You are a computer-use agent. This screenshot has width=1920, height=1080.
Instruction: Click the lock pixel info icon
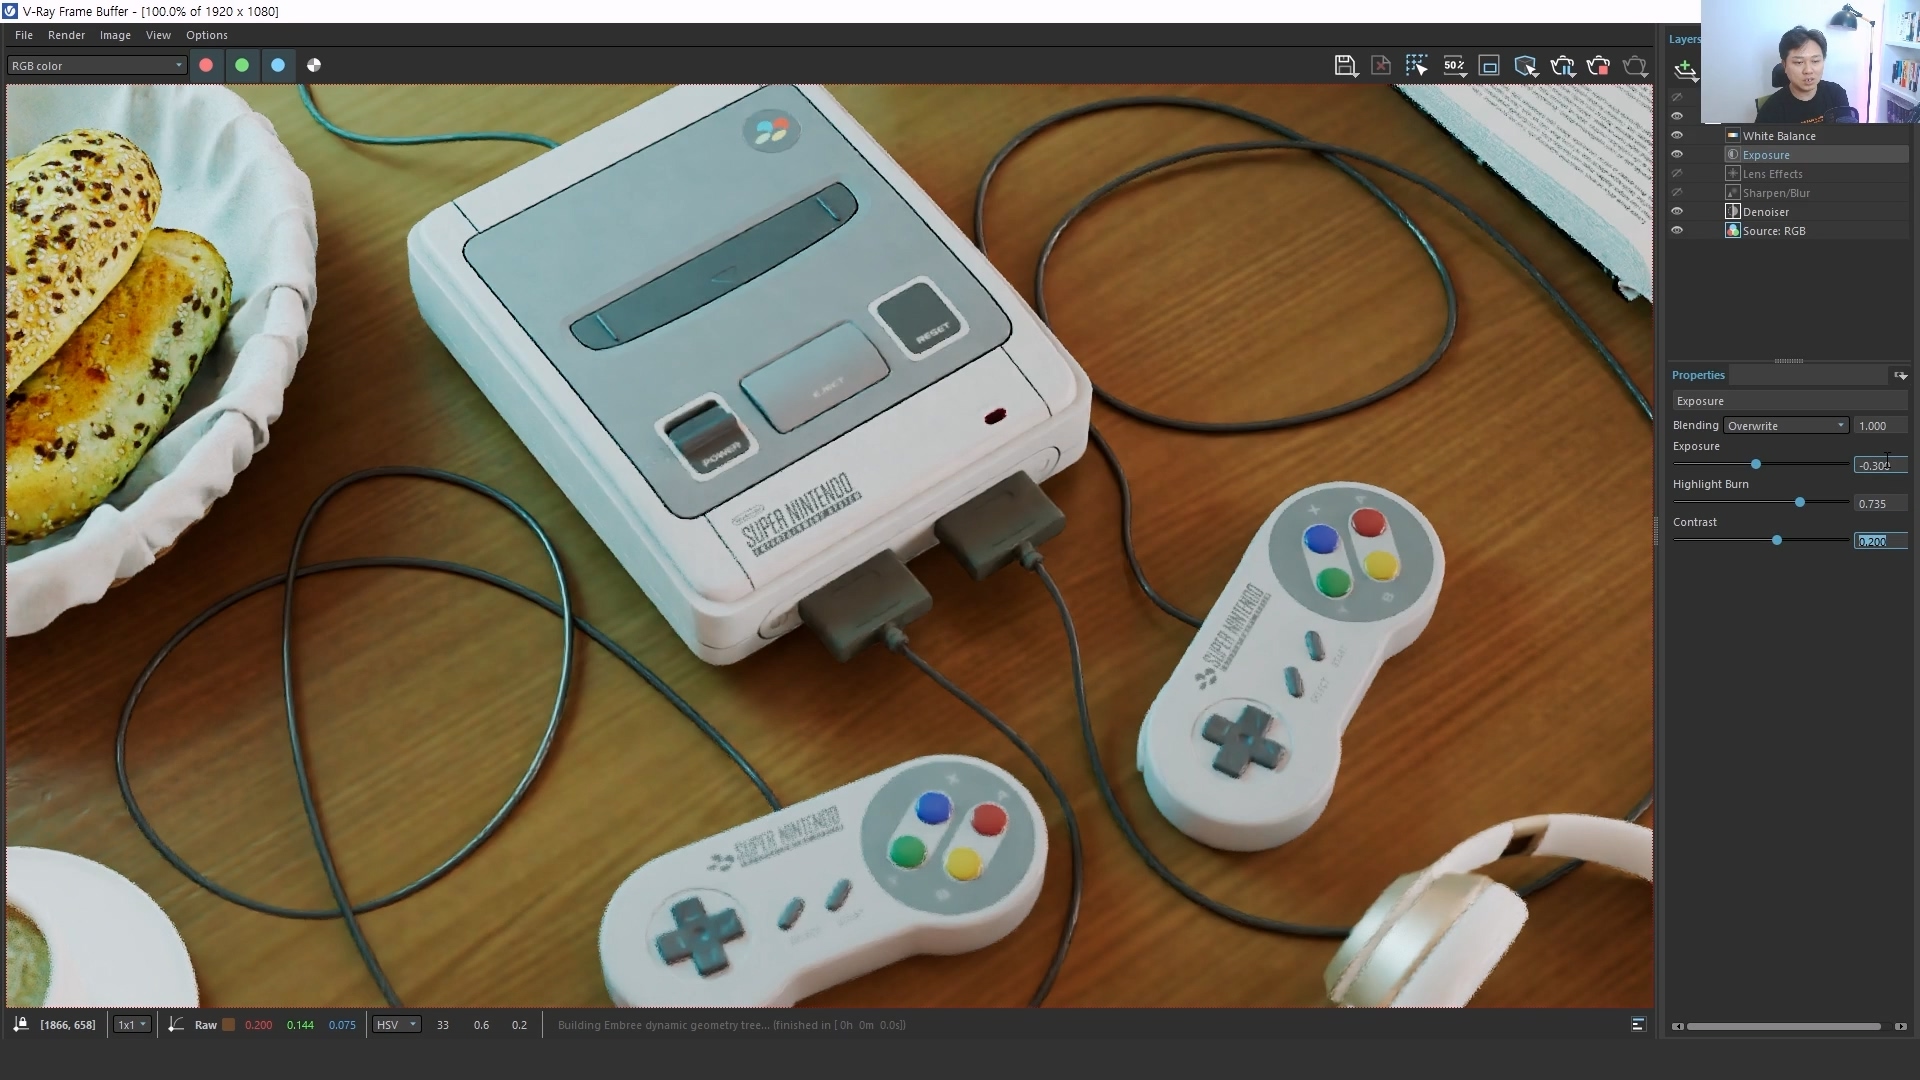(20, 1024)
